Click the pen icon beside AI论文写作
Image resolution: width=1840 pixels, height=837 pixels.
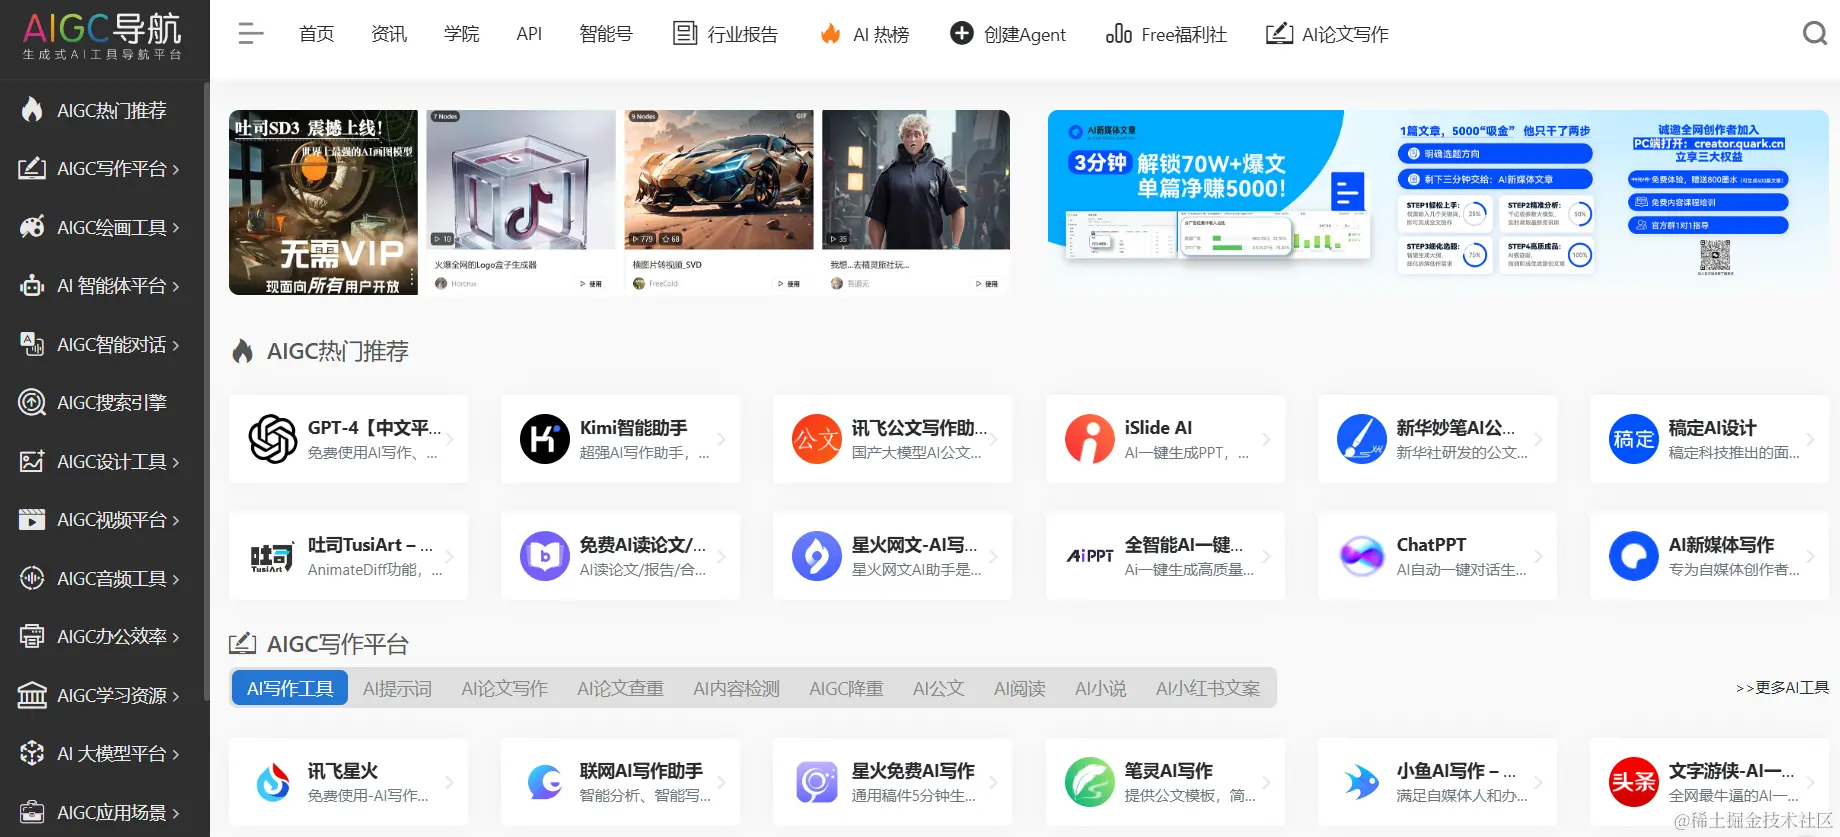tap(1279, 33)
